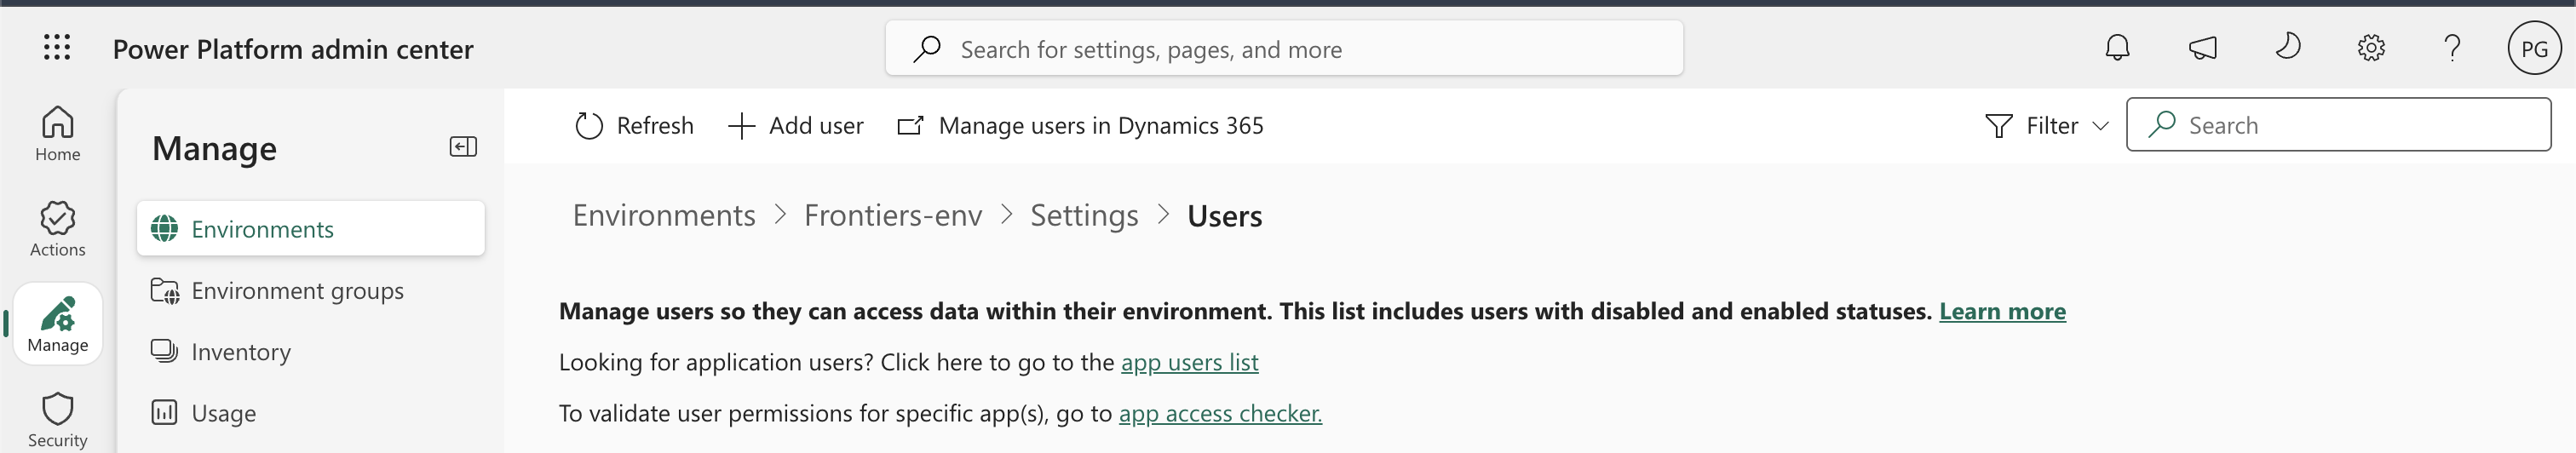Click the Manage pane heading
Viewport: 2576px width, 453px height.
214,148
